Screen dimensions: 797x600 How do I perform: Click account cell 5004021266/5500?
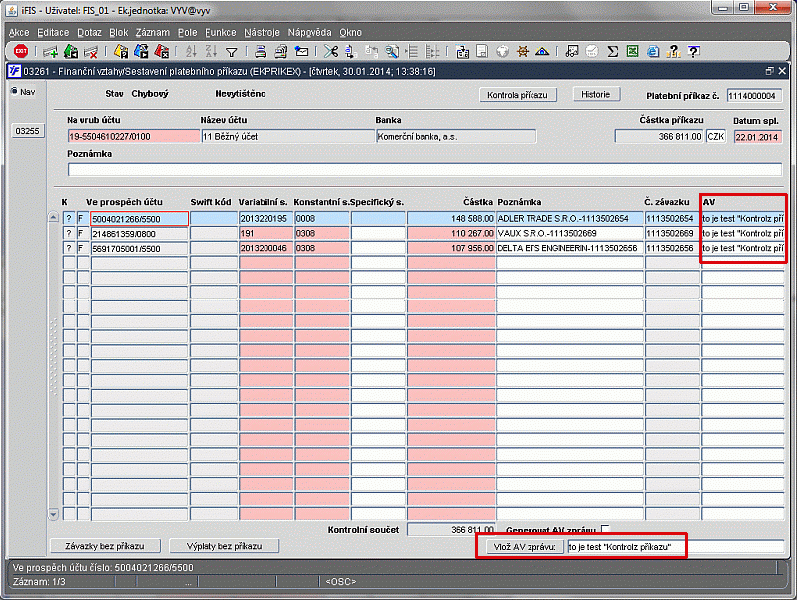click(139, 219)
